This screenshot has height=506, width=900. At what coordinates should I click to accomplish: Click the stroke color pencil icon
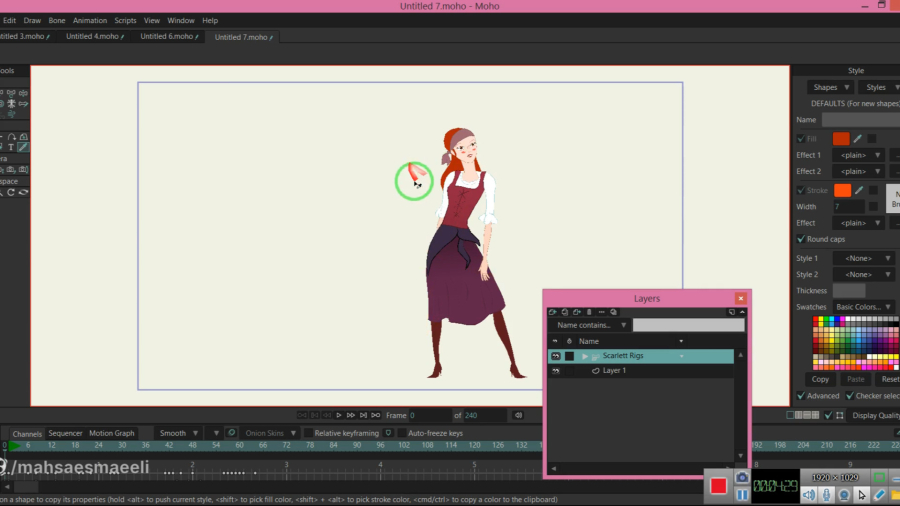point(859,190)
